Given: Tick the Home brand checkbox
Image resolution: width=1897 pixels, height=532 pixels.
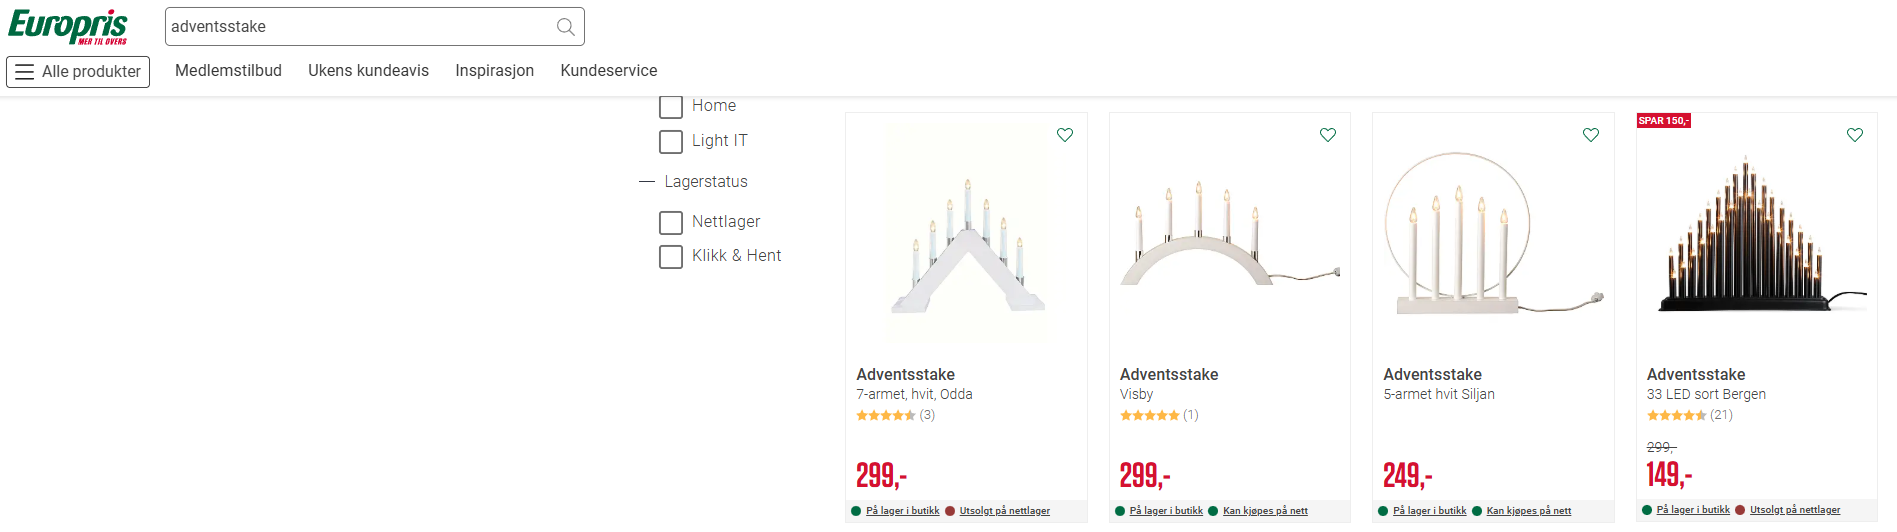Looking at the screenshot, I should coord(671,107).
